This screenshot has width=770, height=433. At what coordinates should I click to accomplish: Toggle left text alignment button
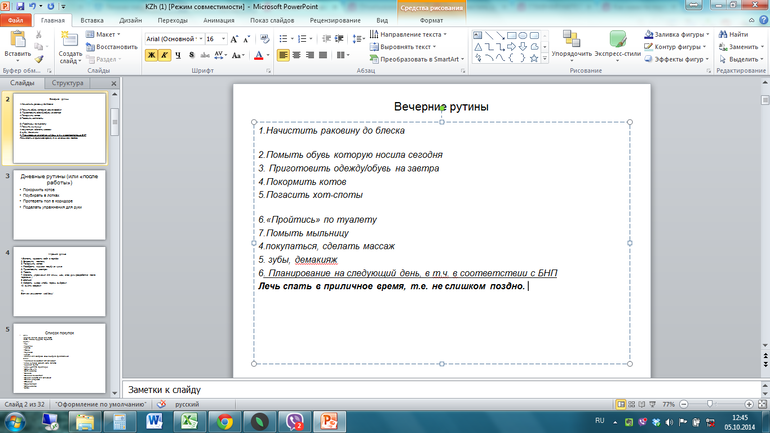[x=283, y=55]
